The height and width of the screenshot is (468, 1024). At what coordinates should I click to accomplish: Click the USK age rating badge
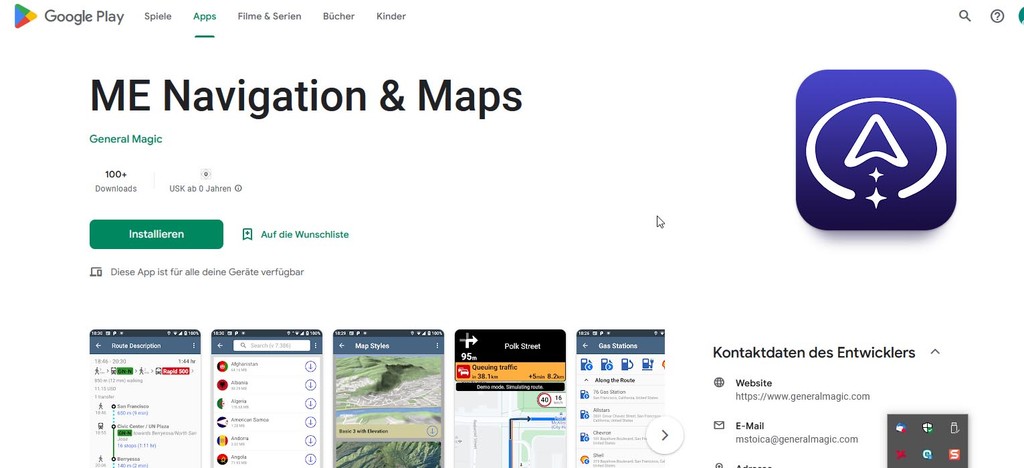(x=206, y=174)
